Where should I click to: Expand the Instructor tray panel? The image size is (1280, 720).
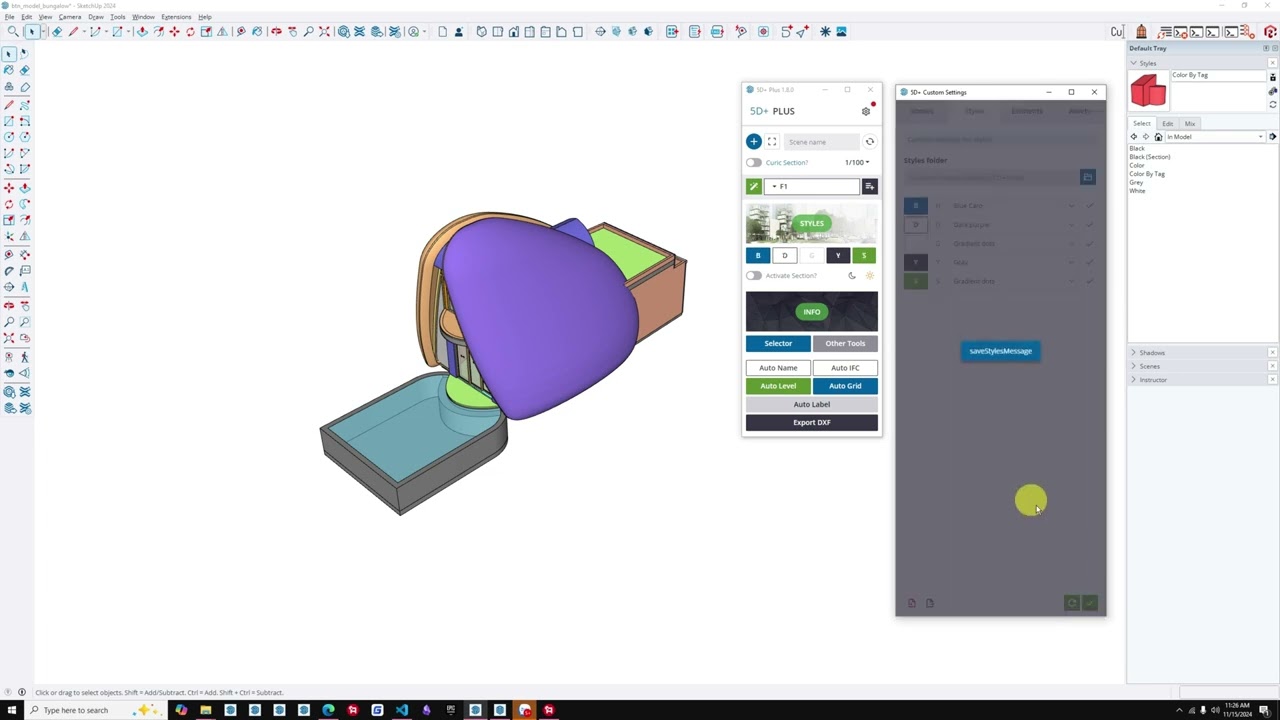[1134, 380]
